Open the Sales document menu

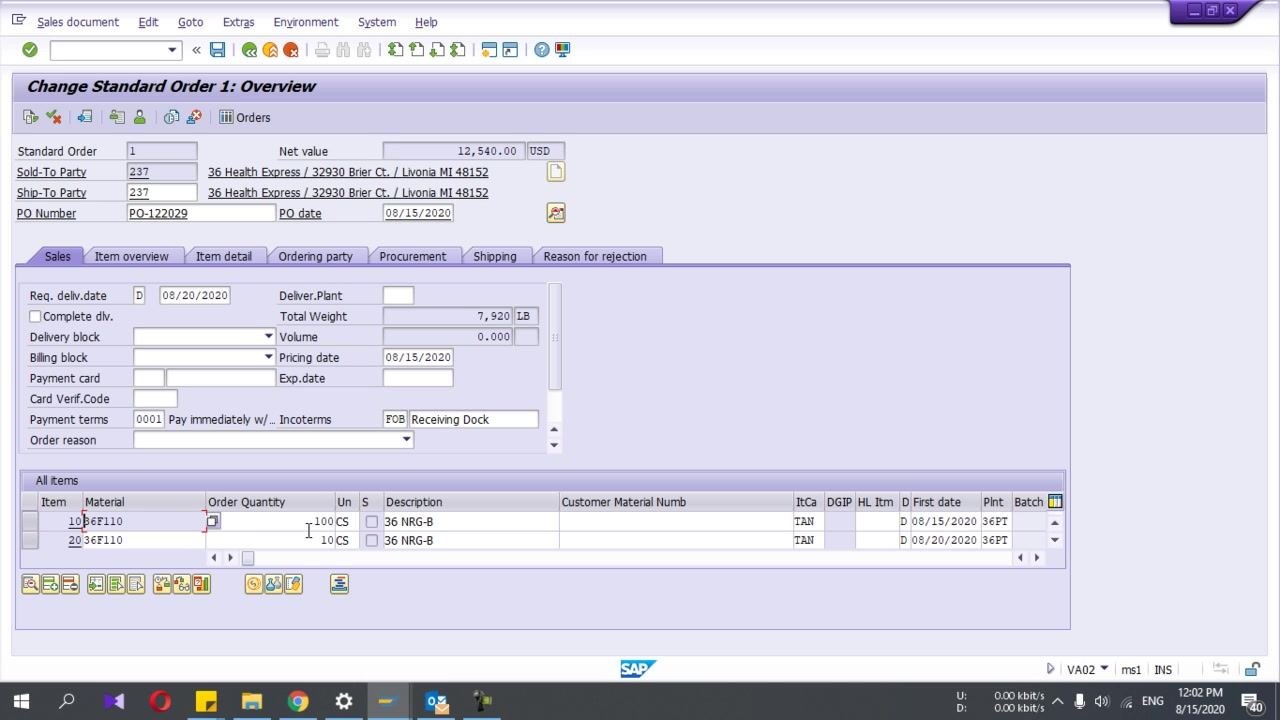[x=78, y=22]
